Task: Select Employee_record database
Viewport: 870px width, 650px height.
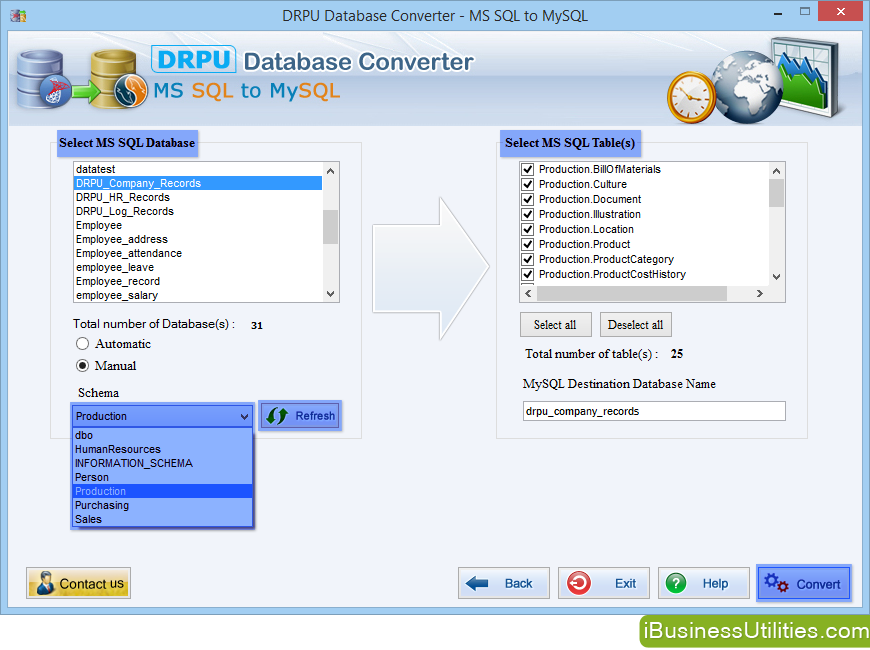Action: [x=198, y=281]
